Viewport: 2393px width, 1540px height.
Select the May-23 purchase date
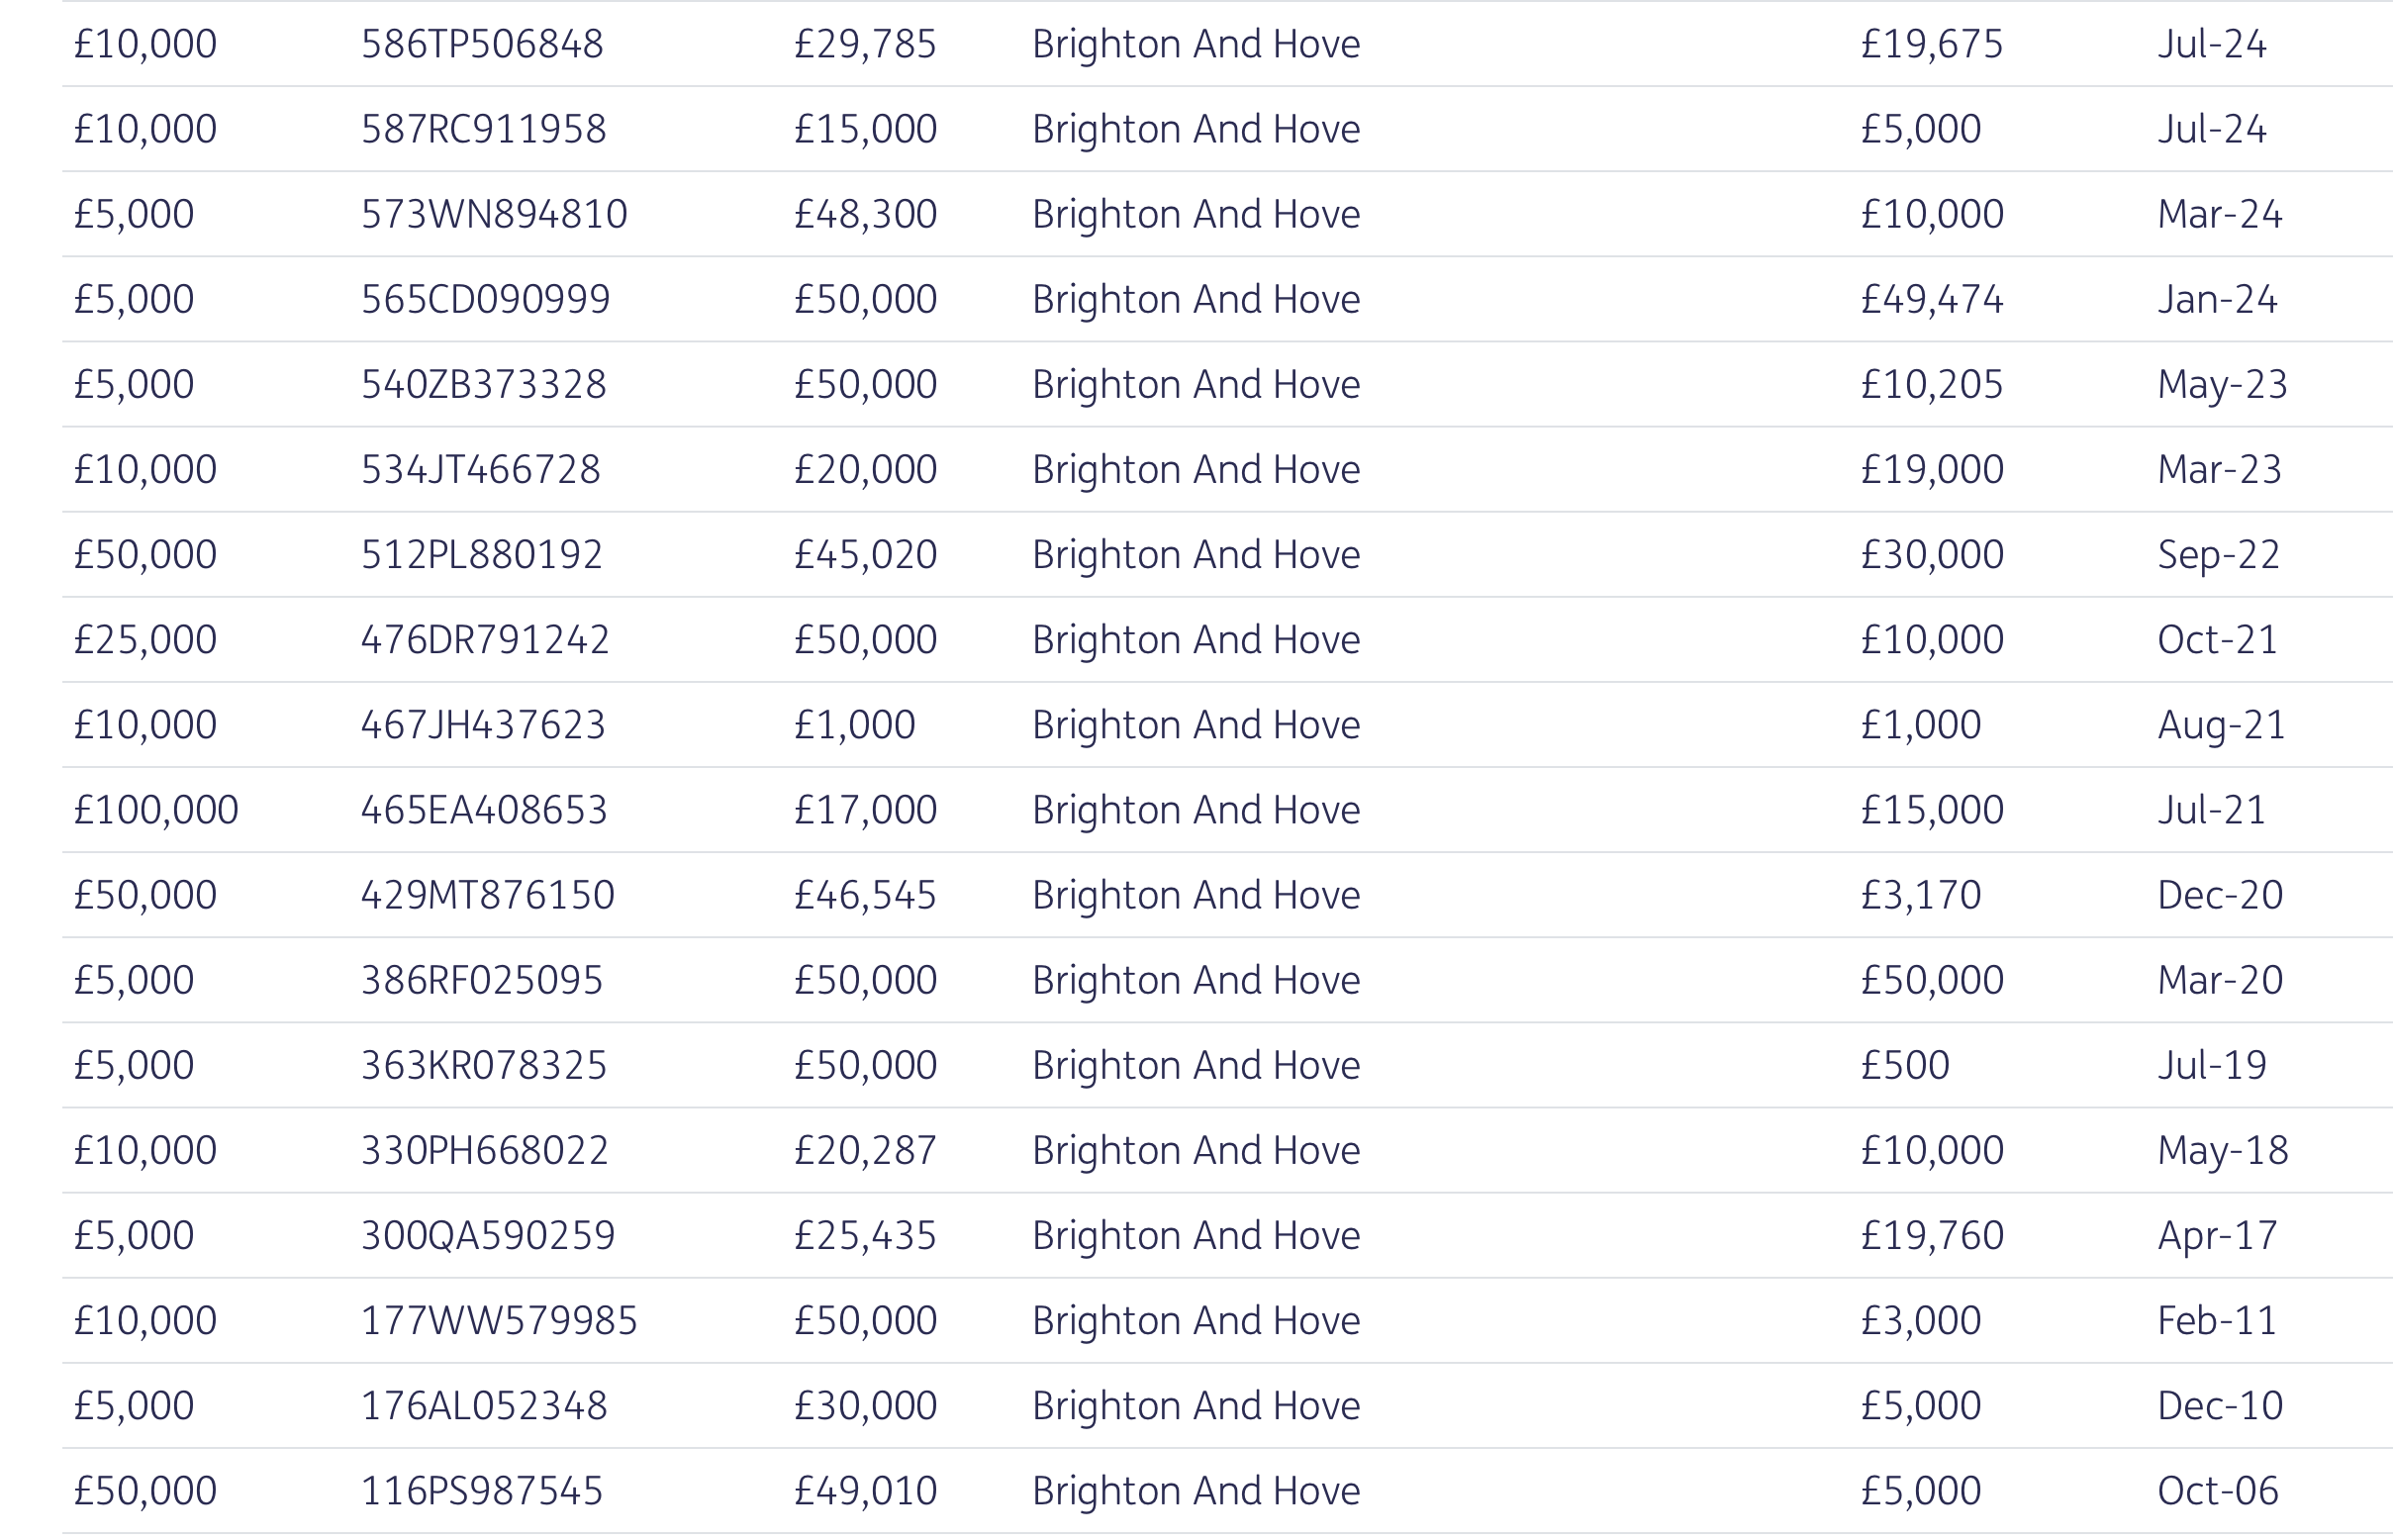click(2222, 386)
